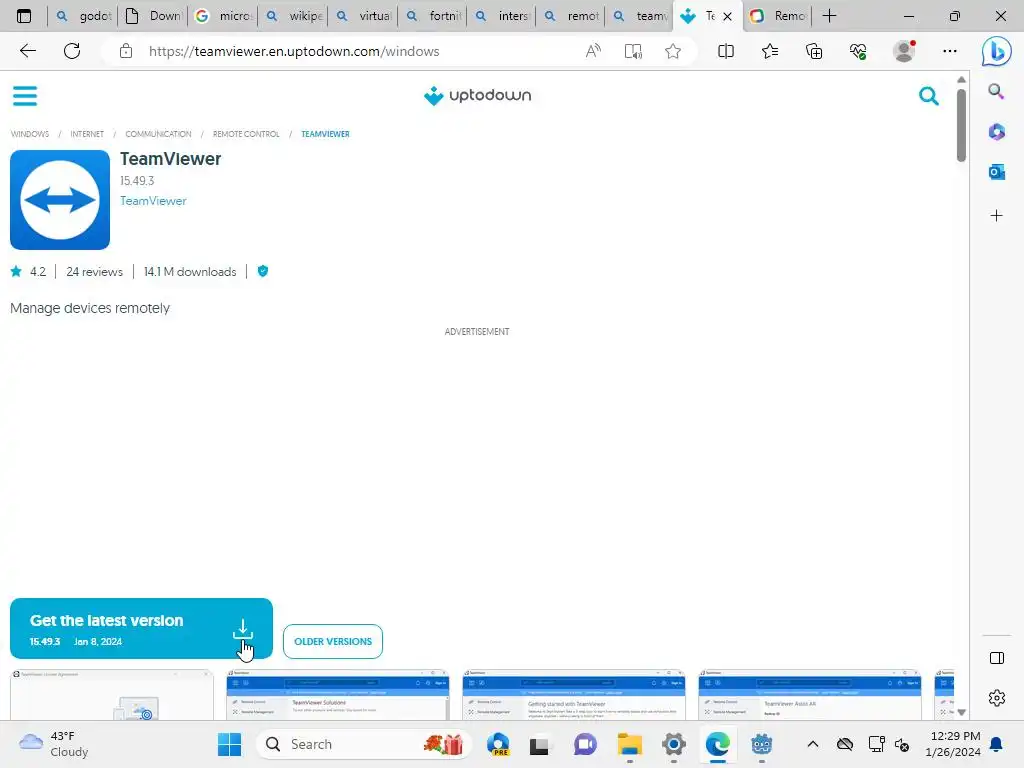Open the notifications bell in taskbar
Image resolution: width=1024 pixels, height=768 pixels.
click(x=997, y=744)
